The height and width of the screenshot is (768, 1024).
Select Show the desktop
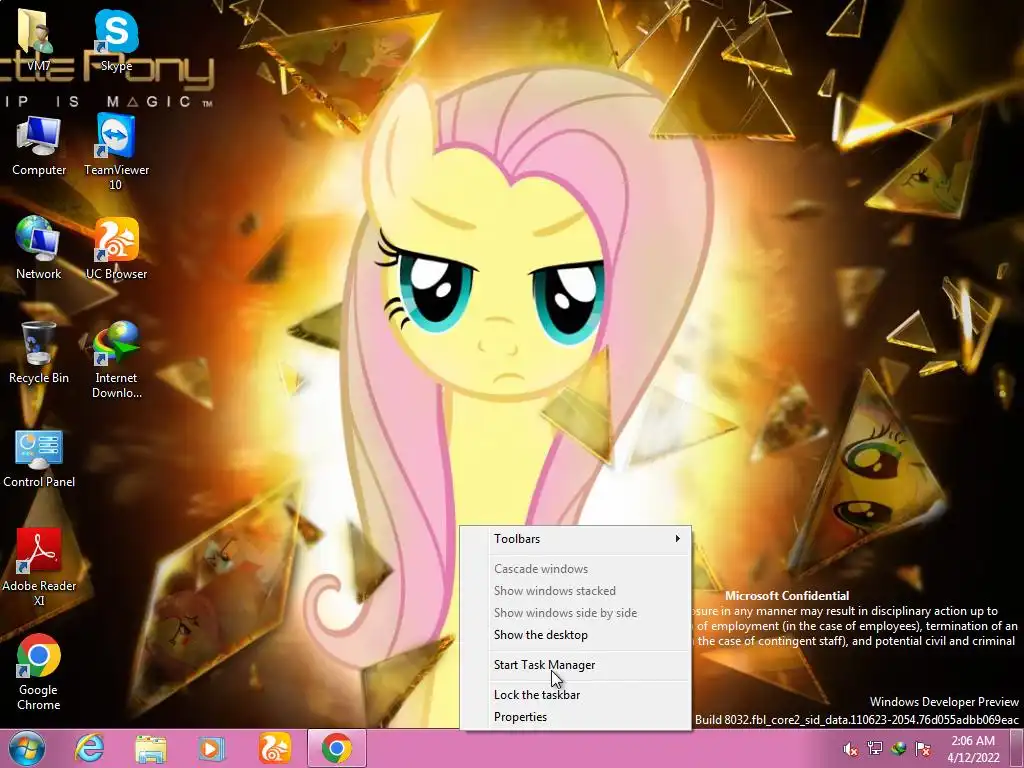tap(575, 635)
